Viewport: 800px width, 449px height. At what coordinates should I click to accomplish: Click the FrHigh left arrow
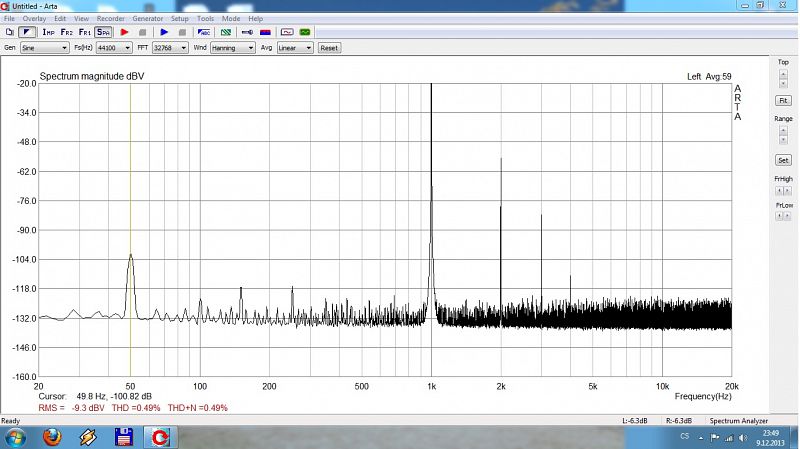tap(779, 191)
